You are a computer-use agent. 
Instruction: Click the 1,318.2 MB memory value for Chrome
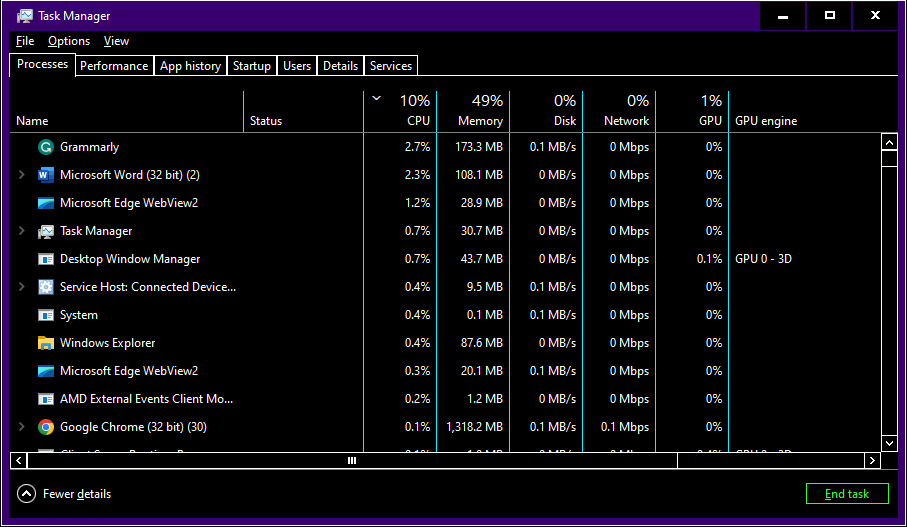coord(474,427)
